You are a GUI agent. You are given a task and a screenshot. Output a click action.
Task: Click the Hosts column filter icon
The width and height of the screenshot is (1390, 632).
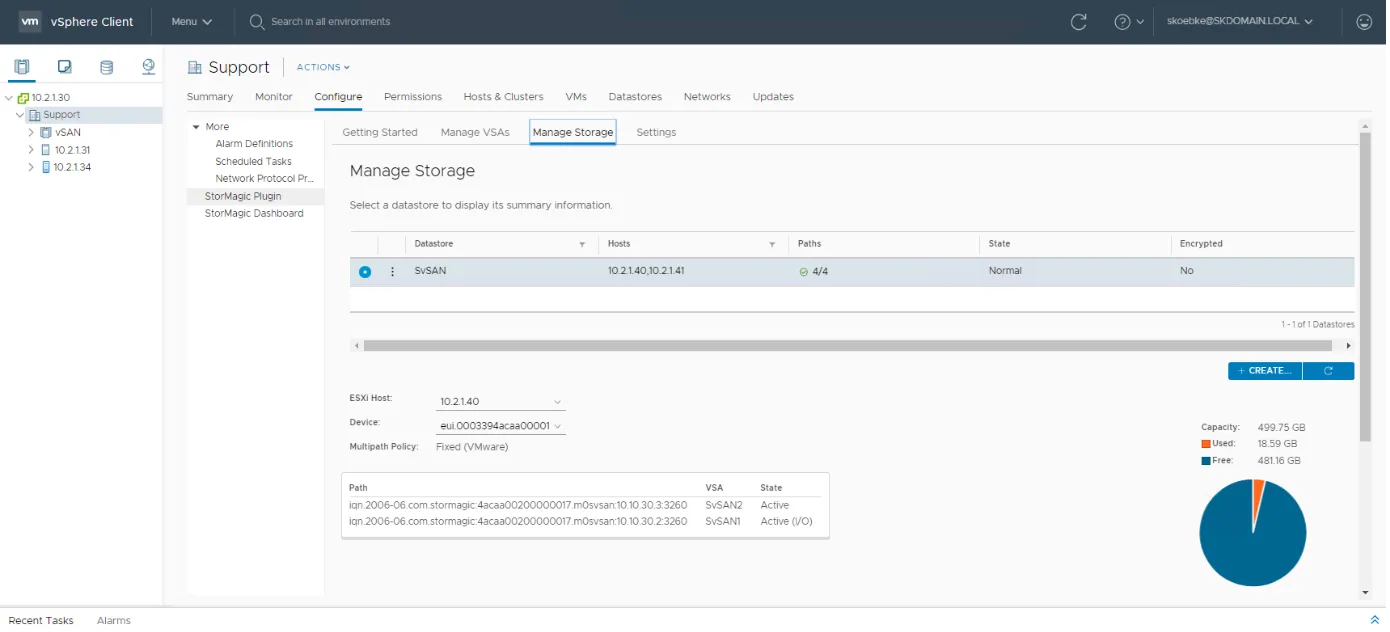772,244
